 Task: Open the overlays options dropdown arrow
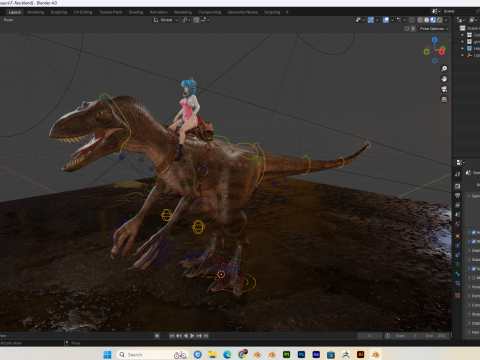[x=392, y=20]
